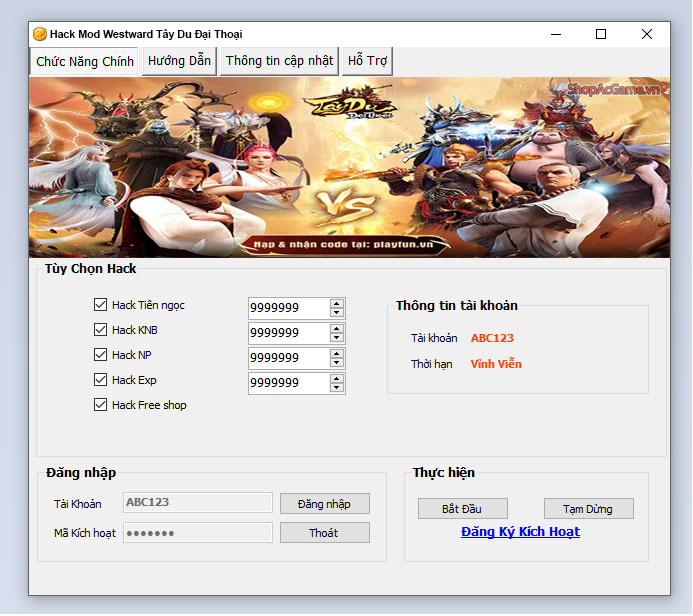This screenshot has height=616, width=693.
Task: Toggle the Hack NP checkbox
Action: click(100, 355)
